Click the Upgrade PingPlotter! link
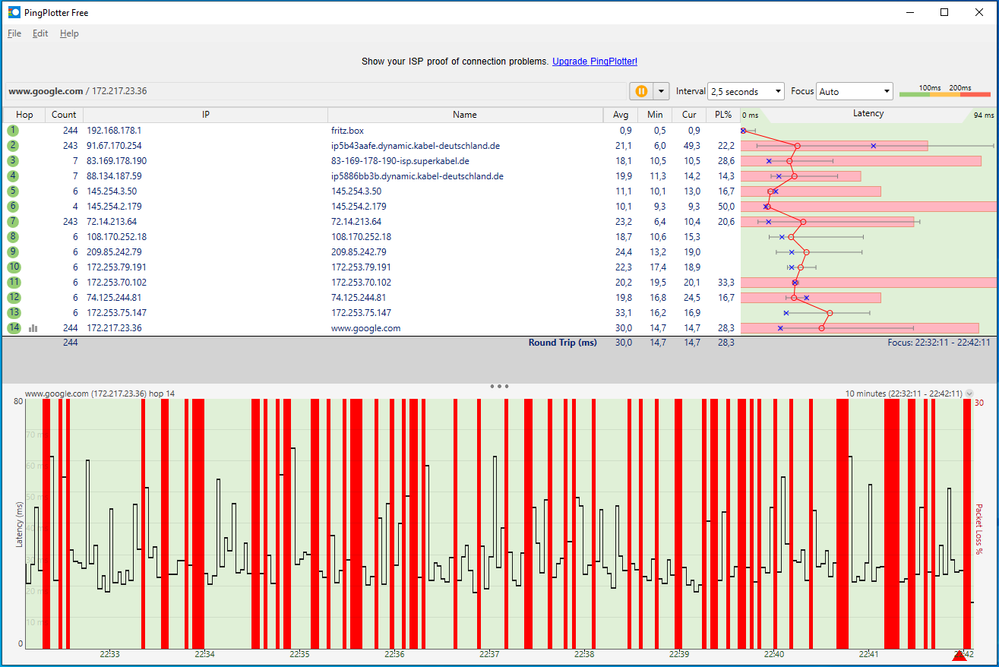Screen dimensions: 999x667 coord(595,62)
